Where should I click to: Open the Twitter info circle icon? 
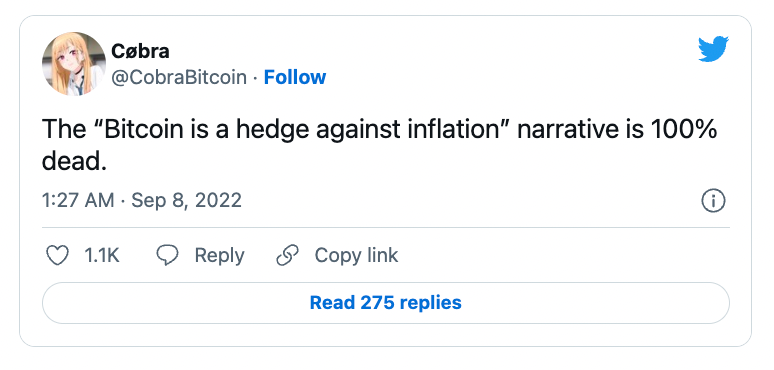pyautogui.click(x=713, y=201)
